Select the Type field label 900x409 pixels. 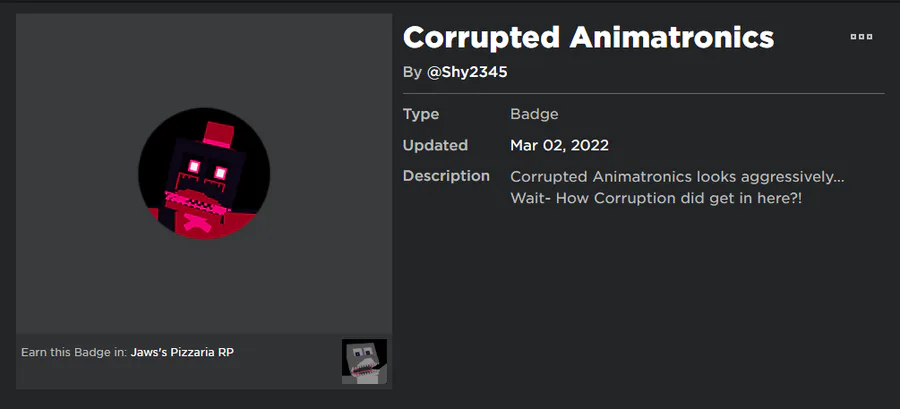click(420, 114)
